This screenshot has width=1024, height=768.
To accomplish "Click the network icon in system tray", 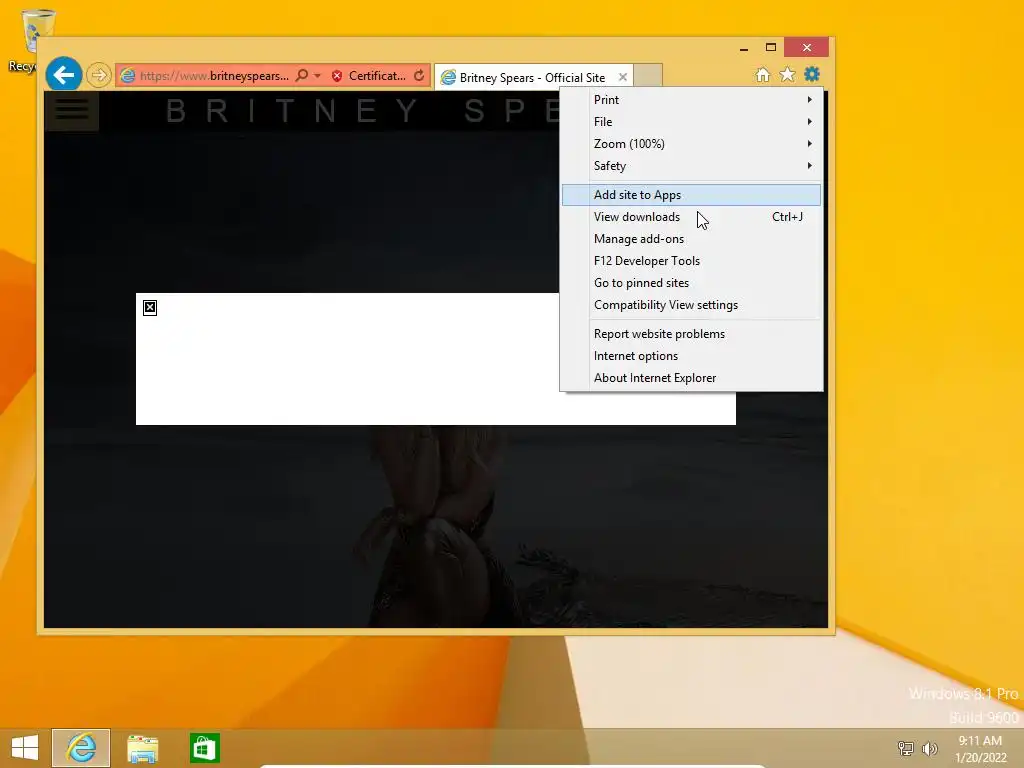I will pos(905,748).
